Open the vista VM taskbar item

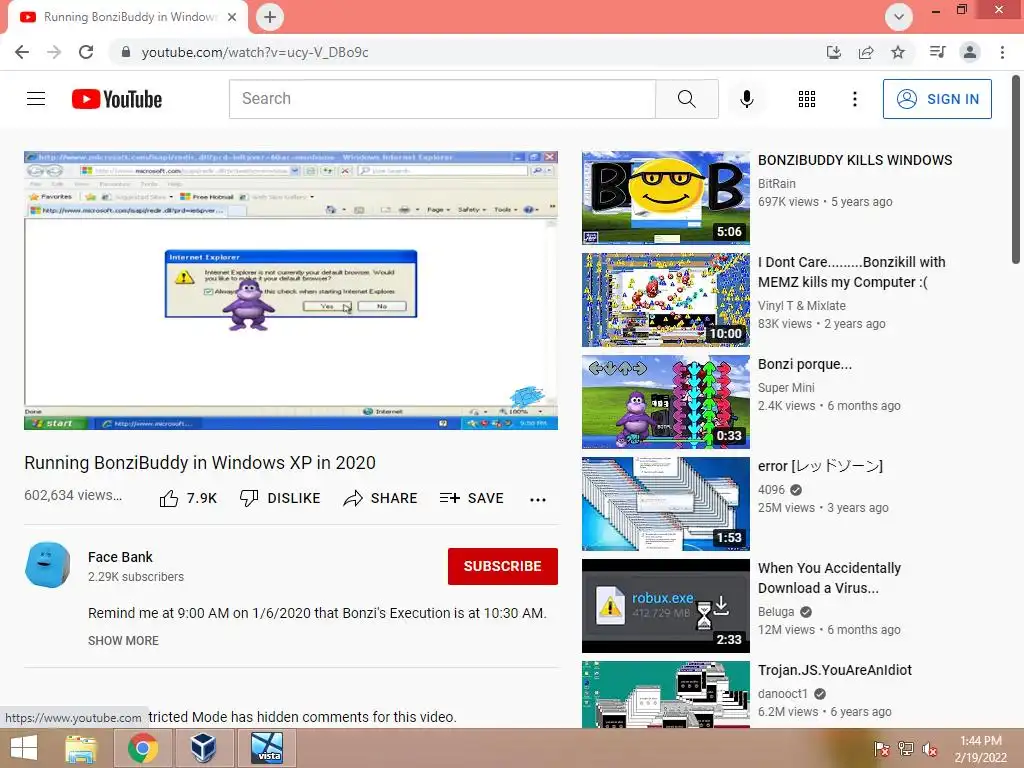pos(267,748)
